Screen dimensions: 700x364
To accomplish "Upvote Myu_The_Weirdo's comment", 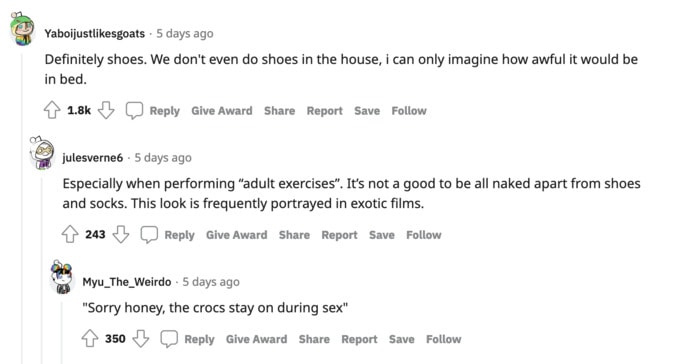I will tap(90, 339).
